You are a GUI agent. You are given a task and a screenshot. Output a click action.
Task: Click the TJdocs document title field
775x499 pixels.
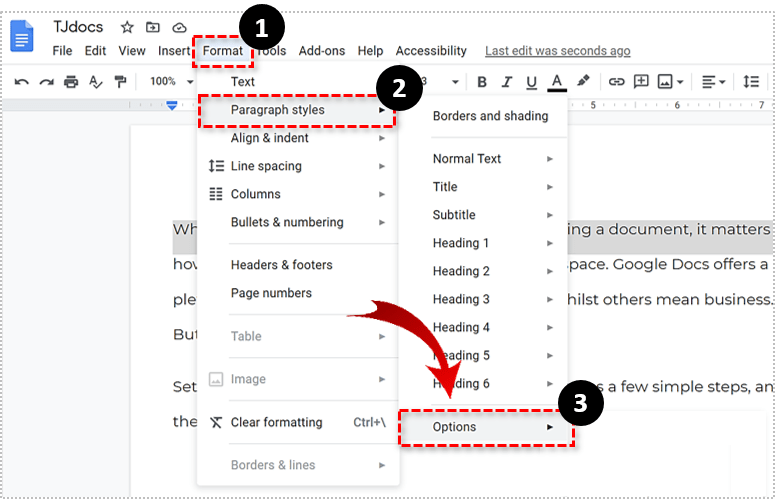coord(79,27)
